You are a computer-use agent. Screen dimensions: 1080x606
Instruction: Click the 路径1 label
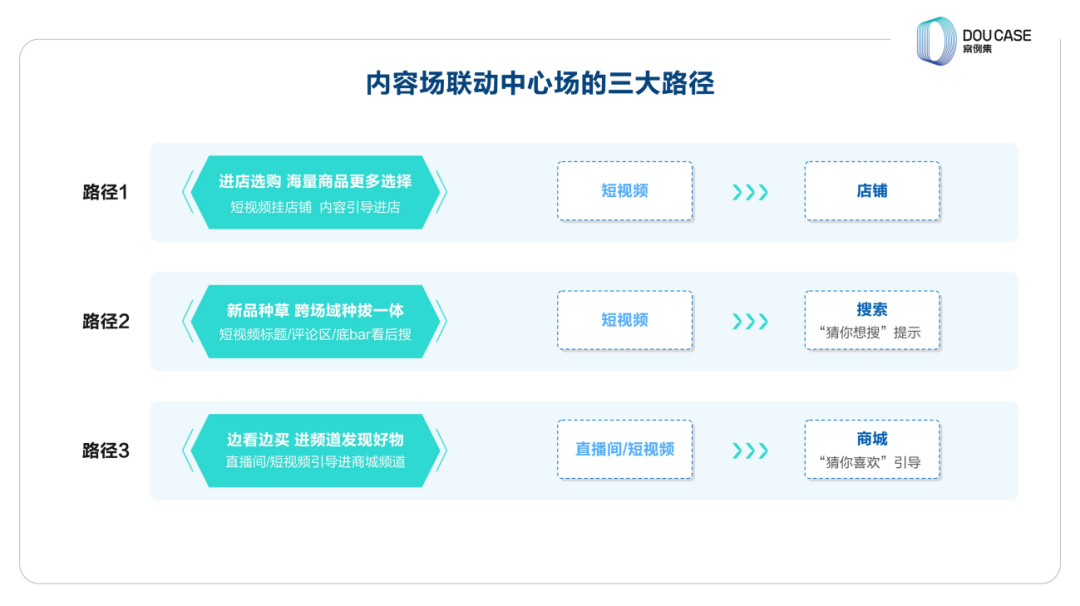coord(106,192)
